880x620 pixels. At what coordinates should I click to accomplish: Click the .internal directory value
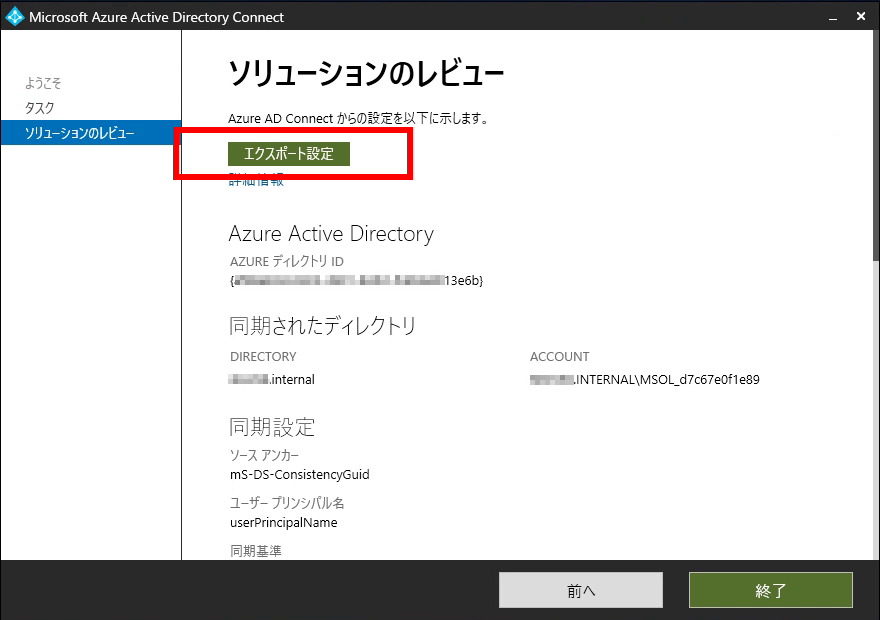[x=272, y=379]
